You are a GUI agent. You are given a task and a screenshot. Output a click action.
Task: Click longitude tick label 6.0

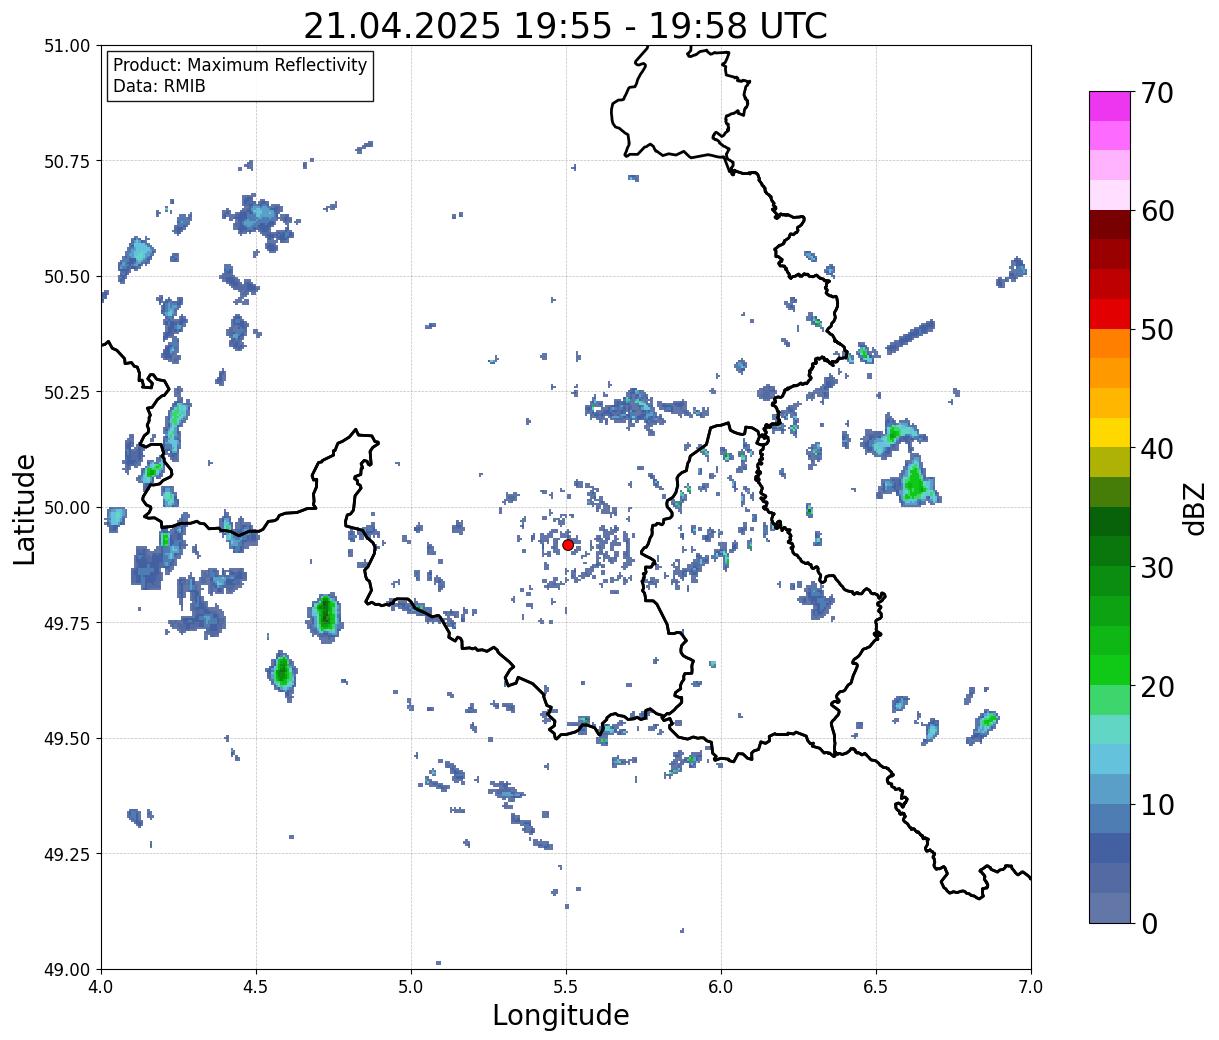tap(721, 987)
